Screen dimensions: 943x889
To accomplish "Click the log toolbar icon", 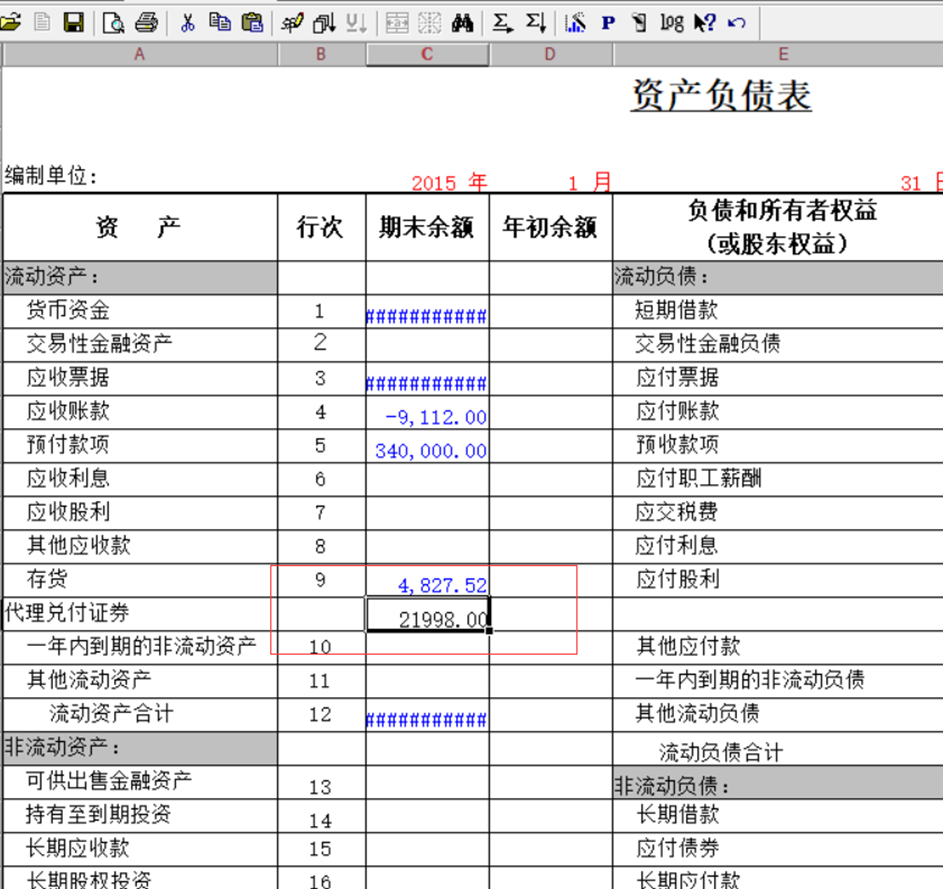I will click(x=672, y=23).
